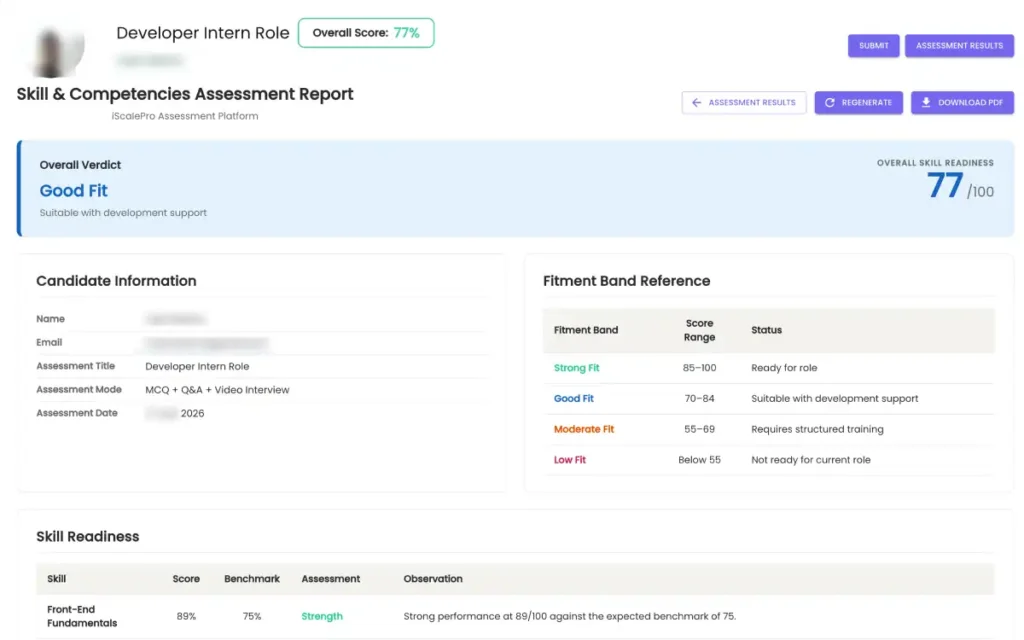Click the Submit button
The height and width of the screenshot is (640, 1024).
point(873,46)
